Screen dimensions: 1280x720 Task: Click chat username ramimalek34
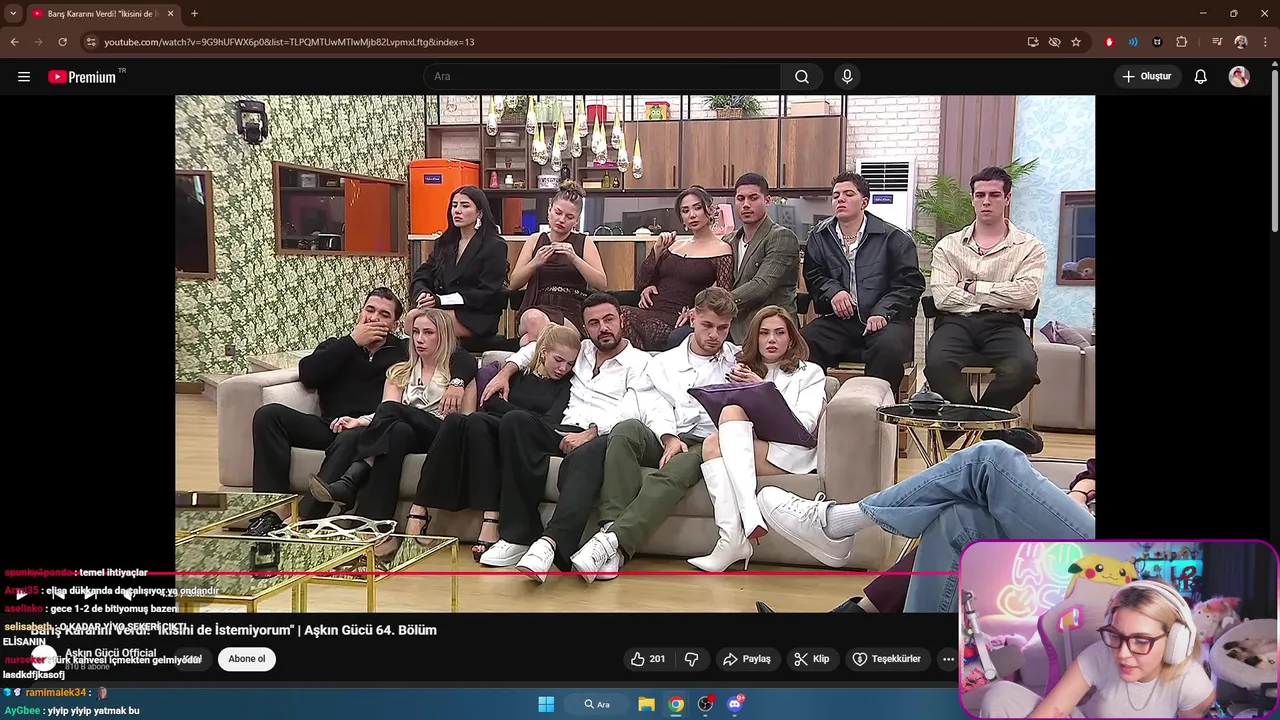tap(55, 692)
